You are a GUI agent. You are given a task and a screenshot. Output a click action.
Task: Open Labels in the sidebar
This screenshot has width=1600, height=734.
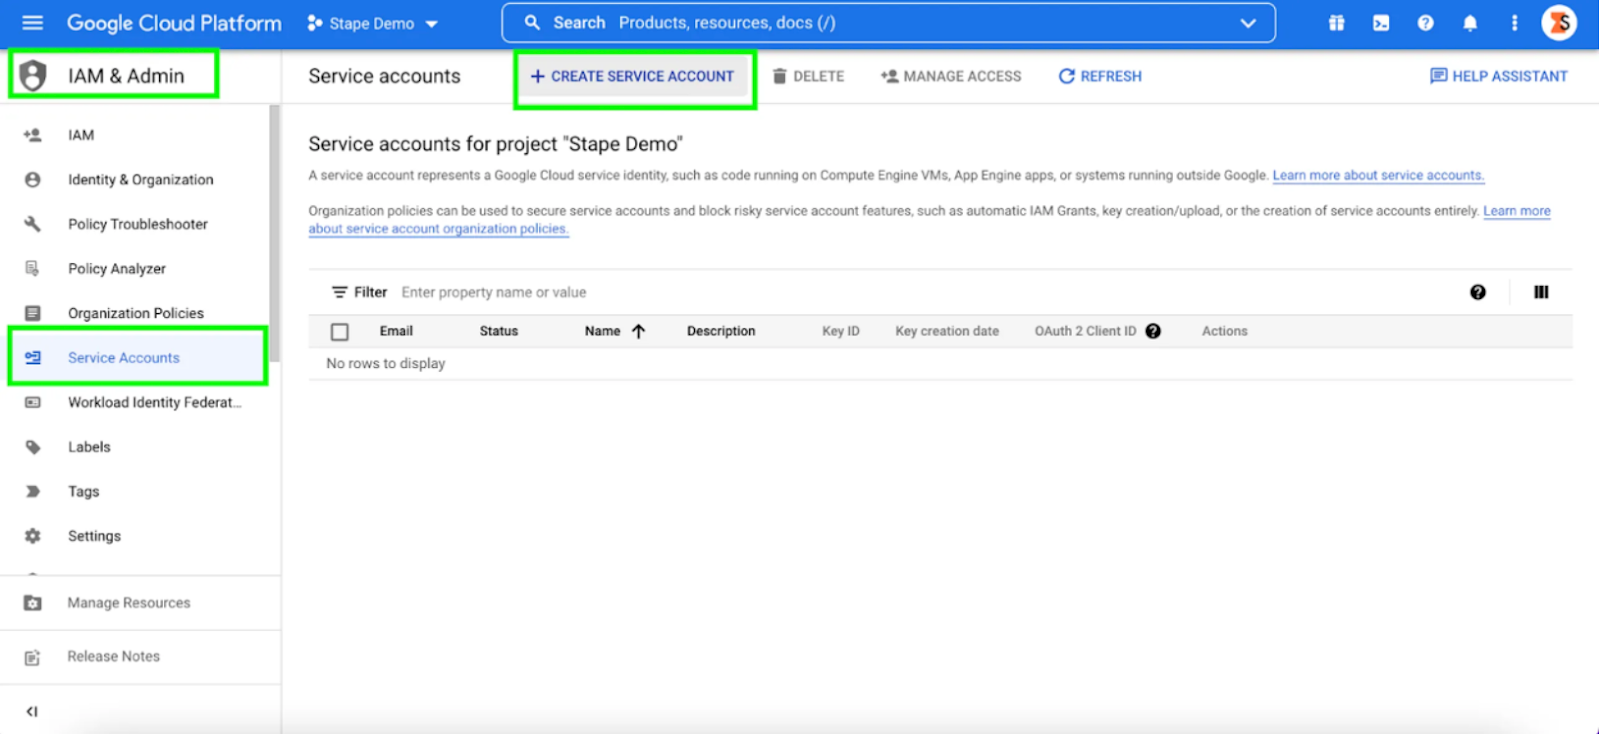pyautogui.click(x=89, y=447)
